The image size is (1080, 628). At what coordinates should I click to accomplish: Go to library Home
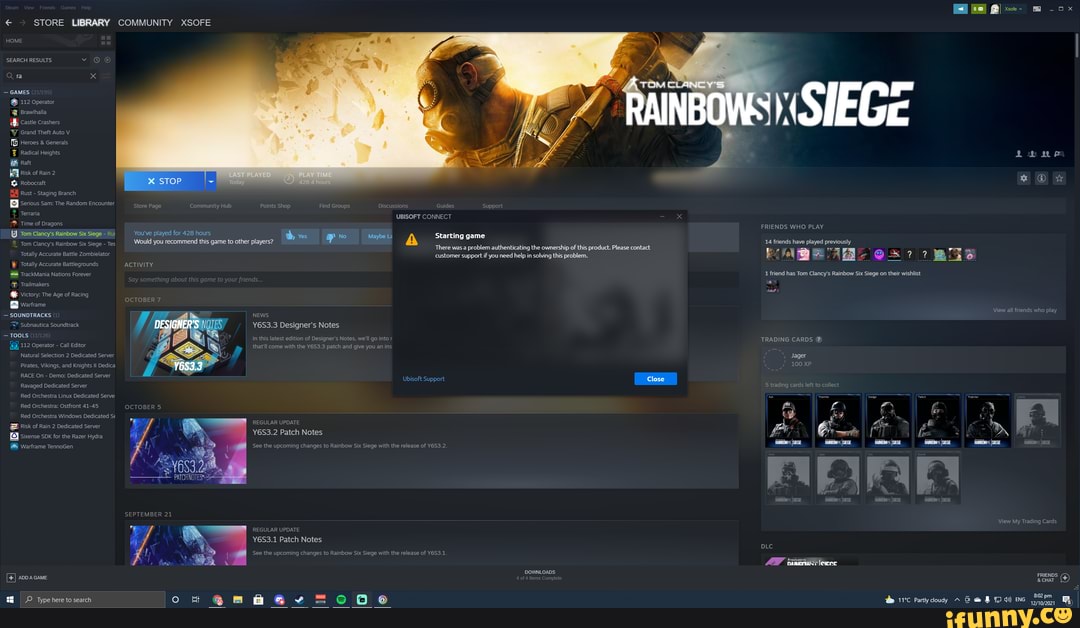[x=14, y=41]
